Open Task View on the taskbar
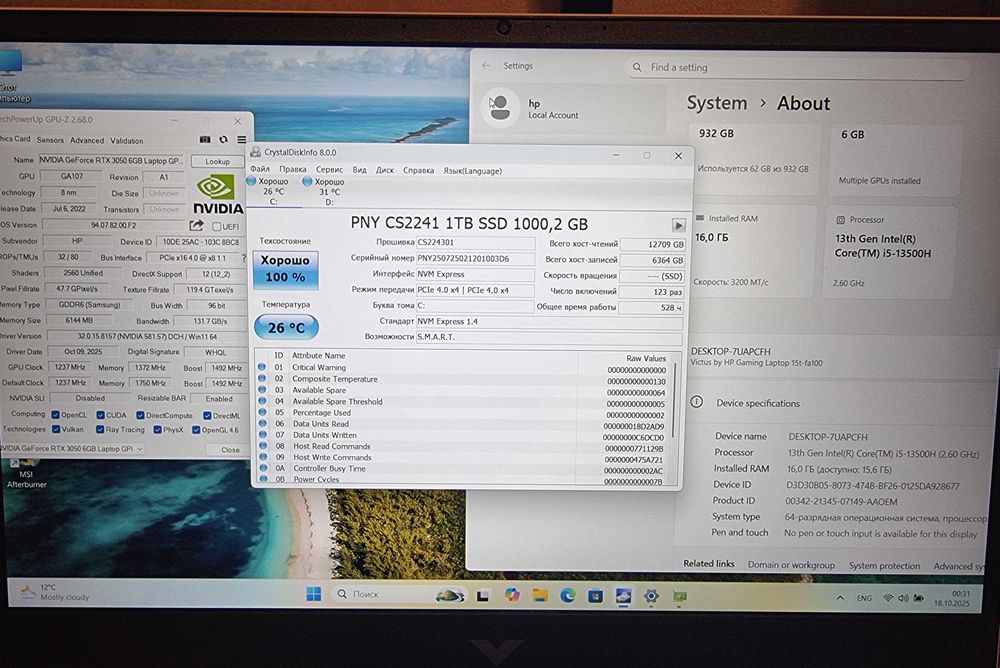Screen dimensions: 1000x668 [x=483, y=596]
